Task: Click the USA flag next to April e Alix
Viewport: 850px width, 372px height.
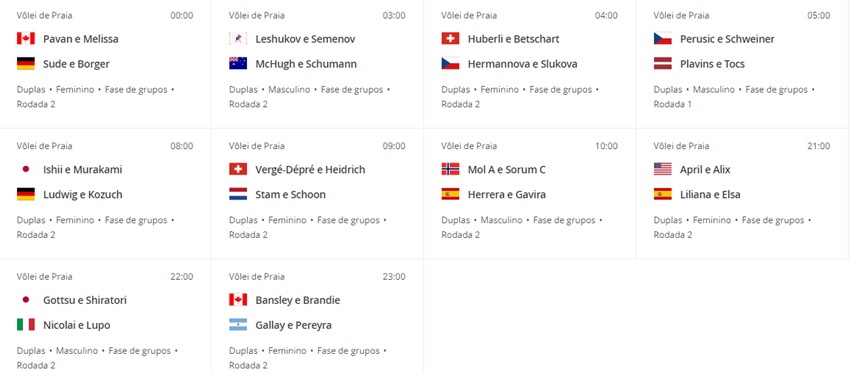Action: [663, 169]
